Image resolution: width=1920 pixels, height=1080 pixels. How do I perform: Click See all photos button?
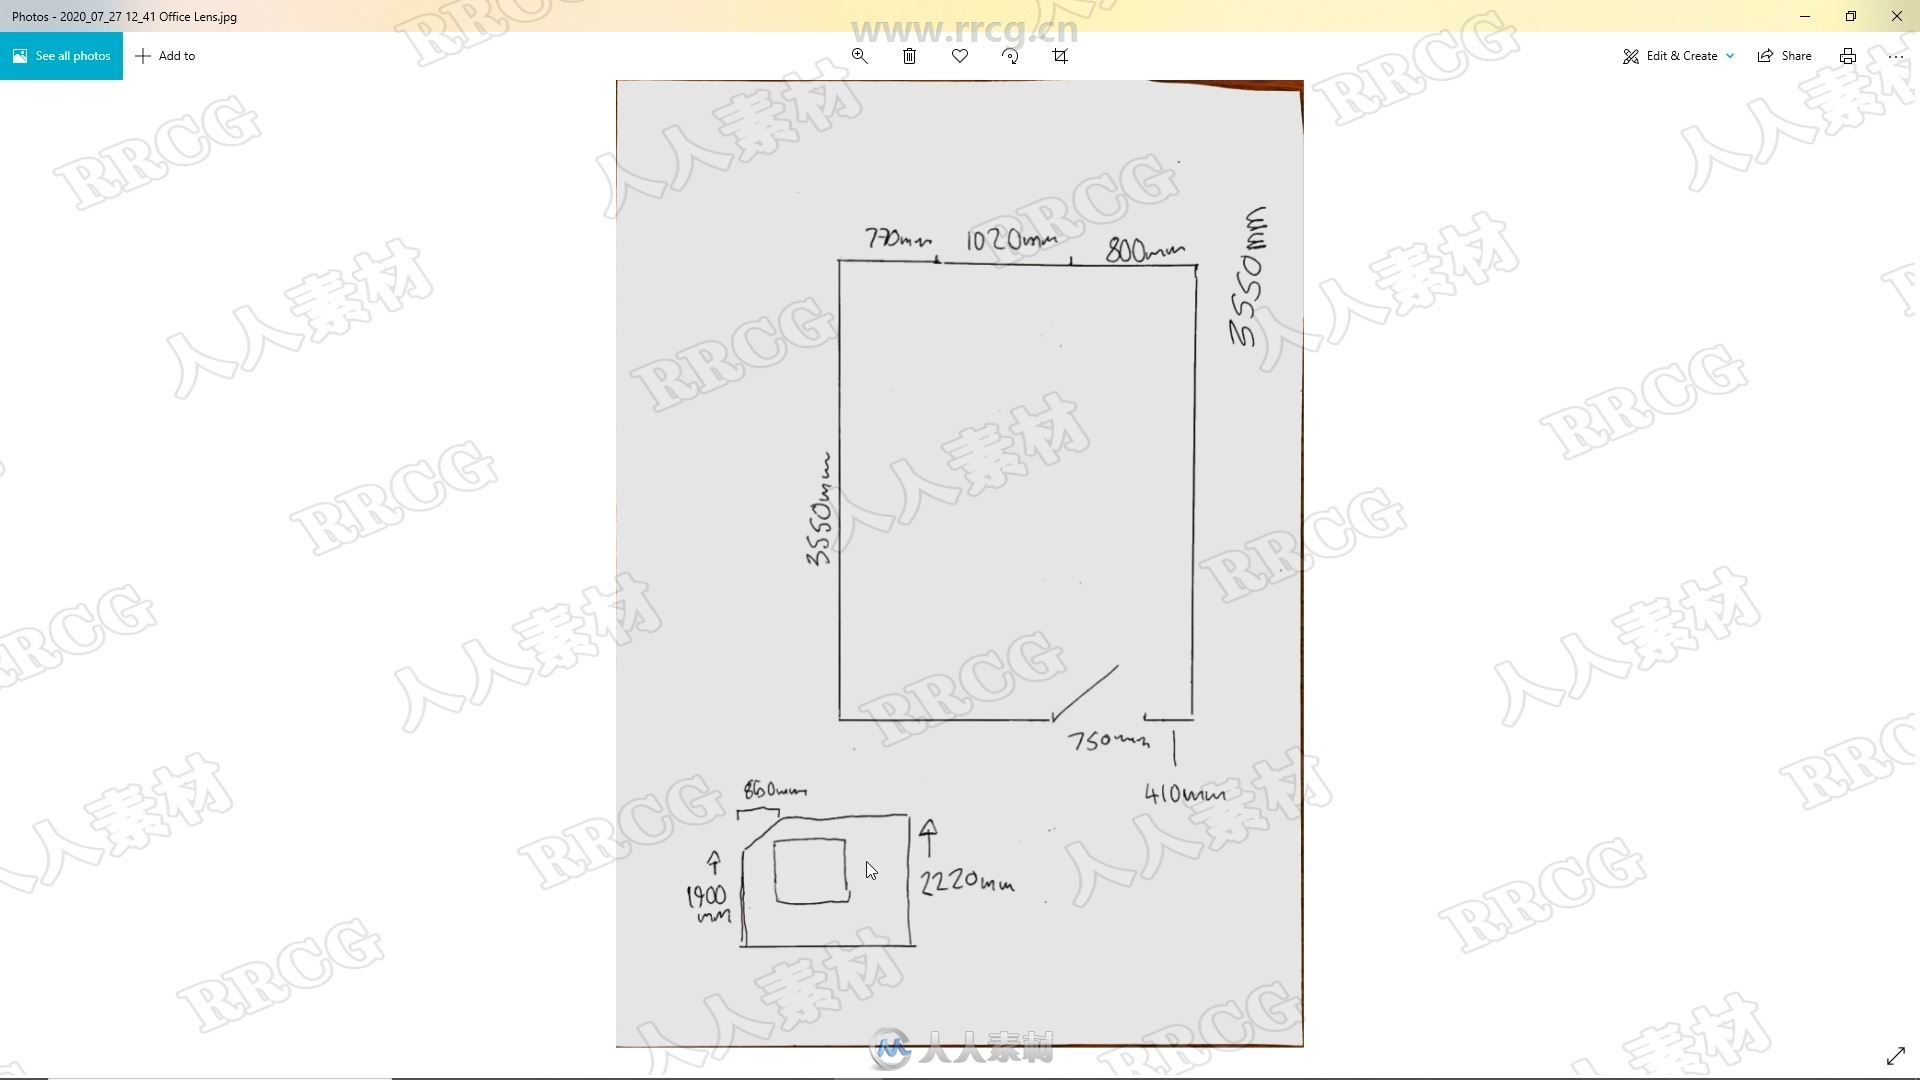pyautogui.click(x=62, y=55)
